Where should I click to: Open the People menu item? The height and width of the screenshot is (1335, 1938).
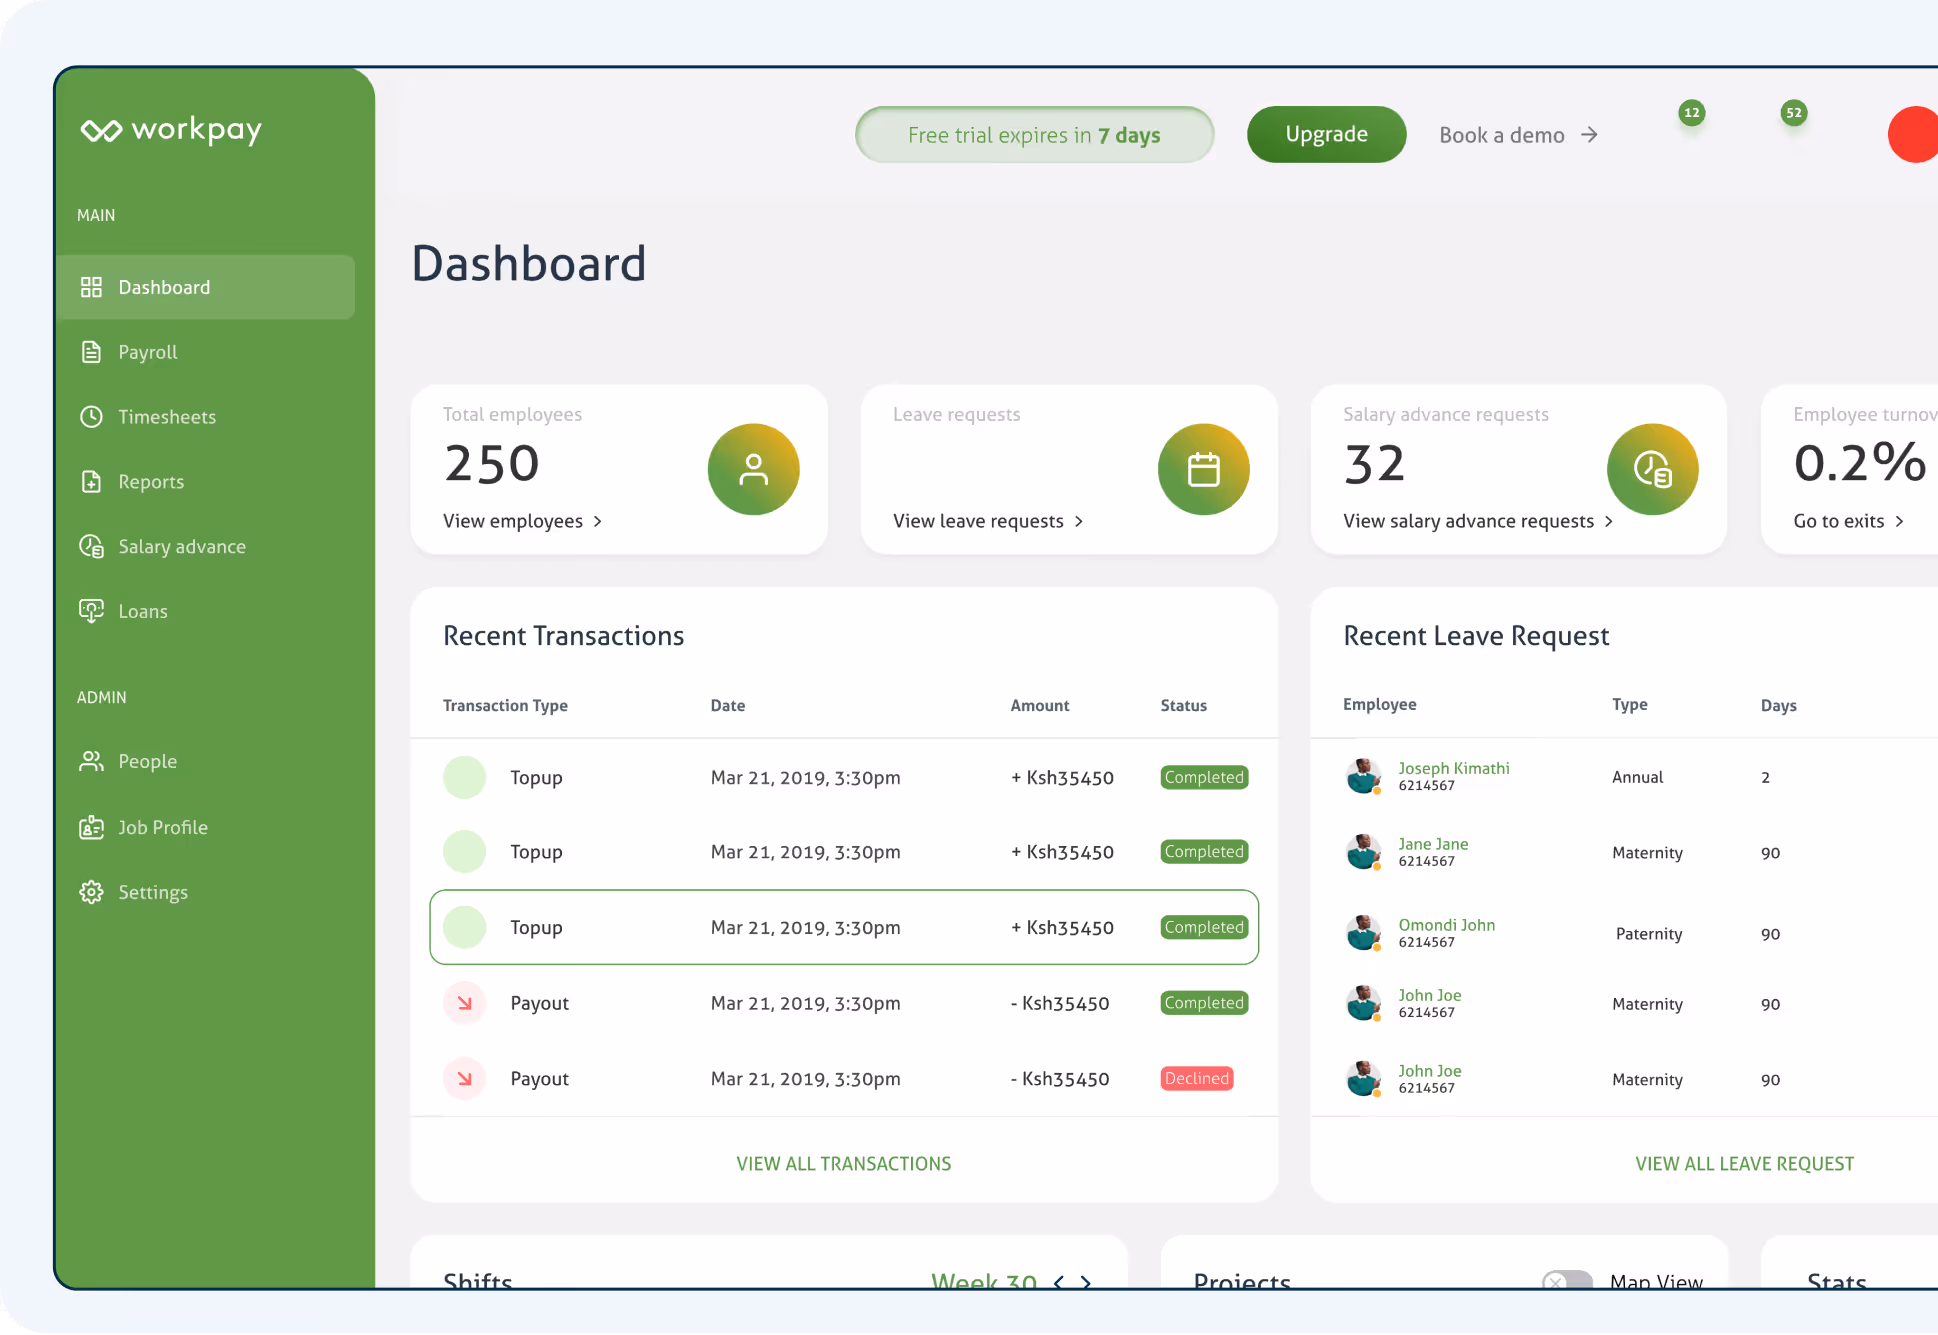click(x=147, y=761)
